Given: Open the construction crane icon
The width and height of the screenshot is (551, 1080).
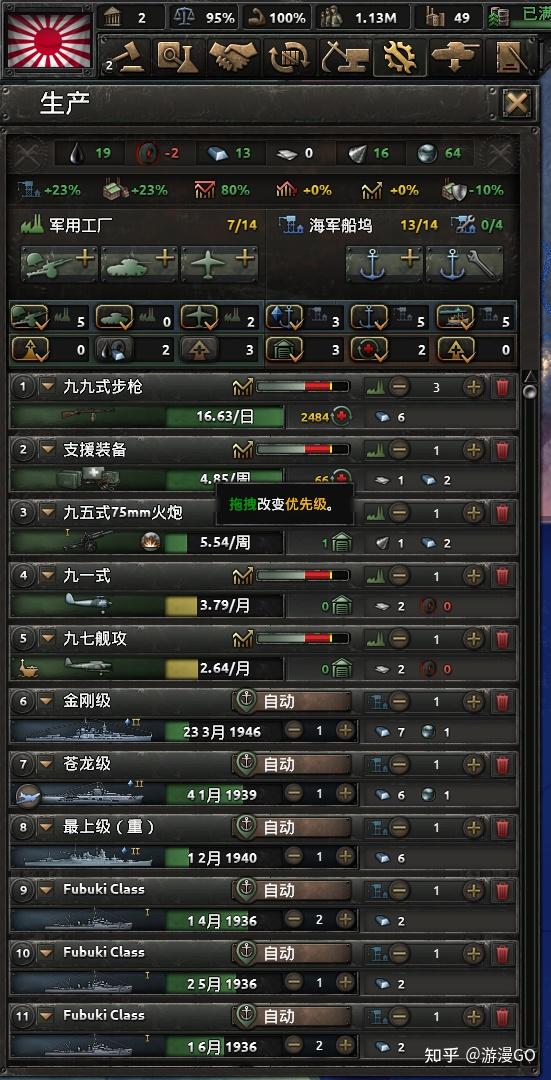Looking at the screenshot, I should (x=343, y=57).
